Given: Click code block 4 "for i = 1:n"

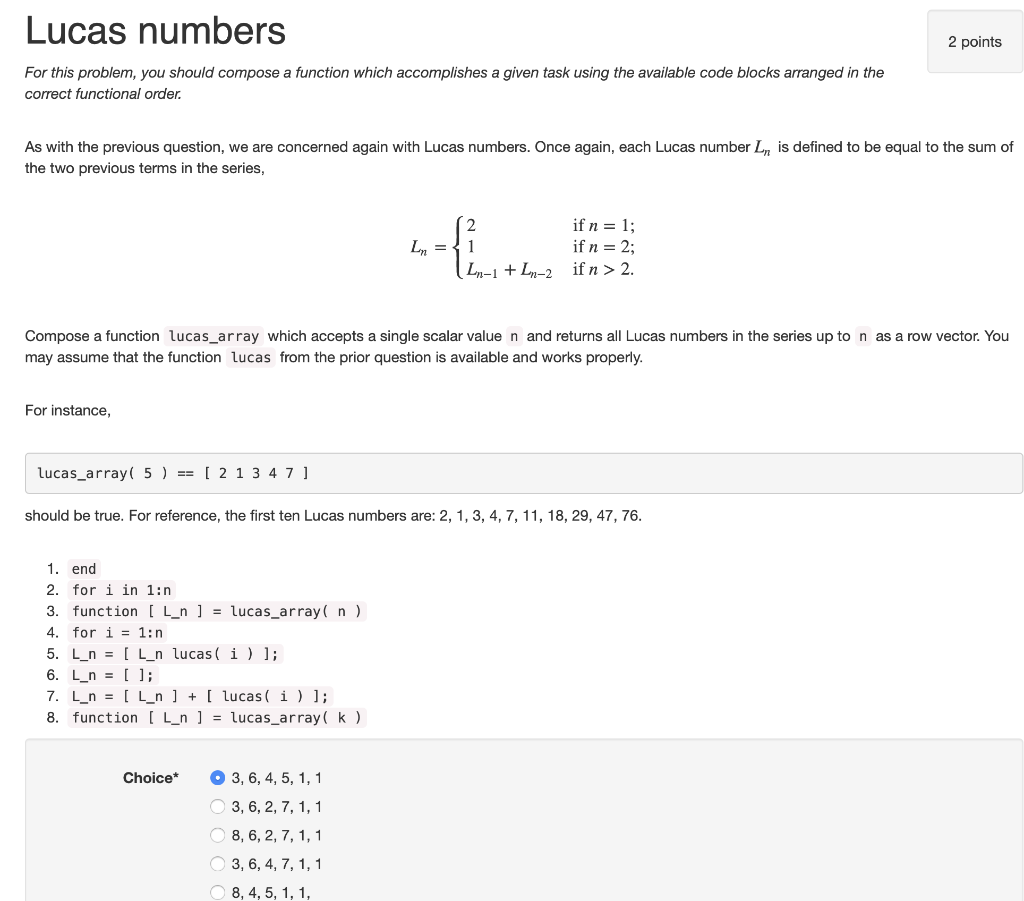Looking at the screenshot, I should [x=117, y=632].
